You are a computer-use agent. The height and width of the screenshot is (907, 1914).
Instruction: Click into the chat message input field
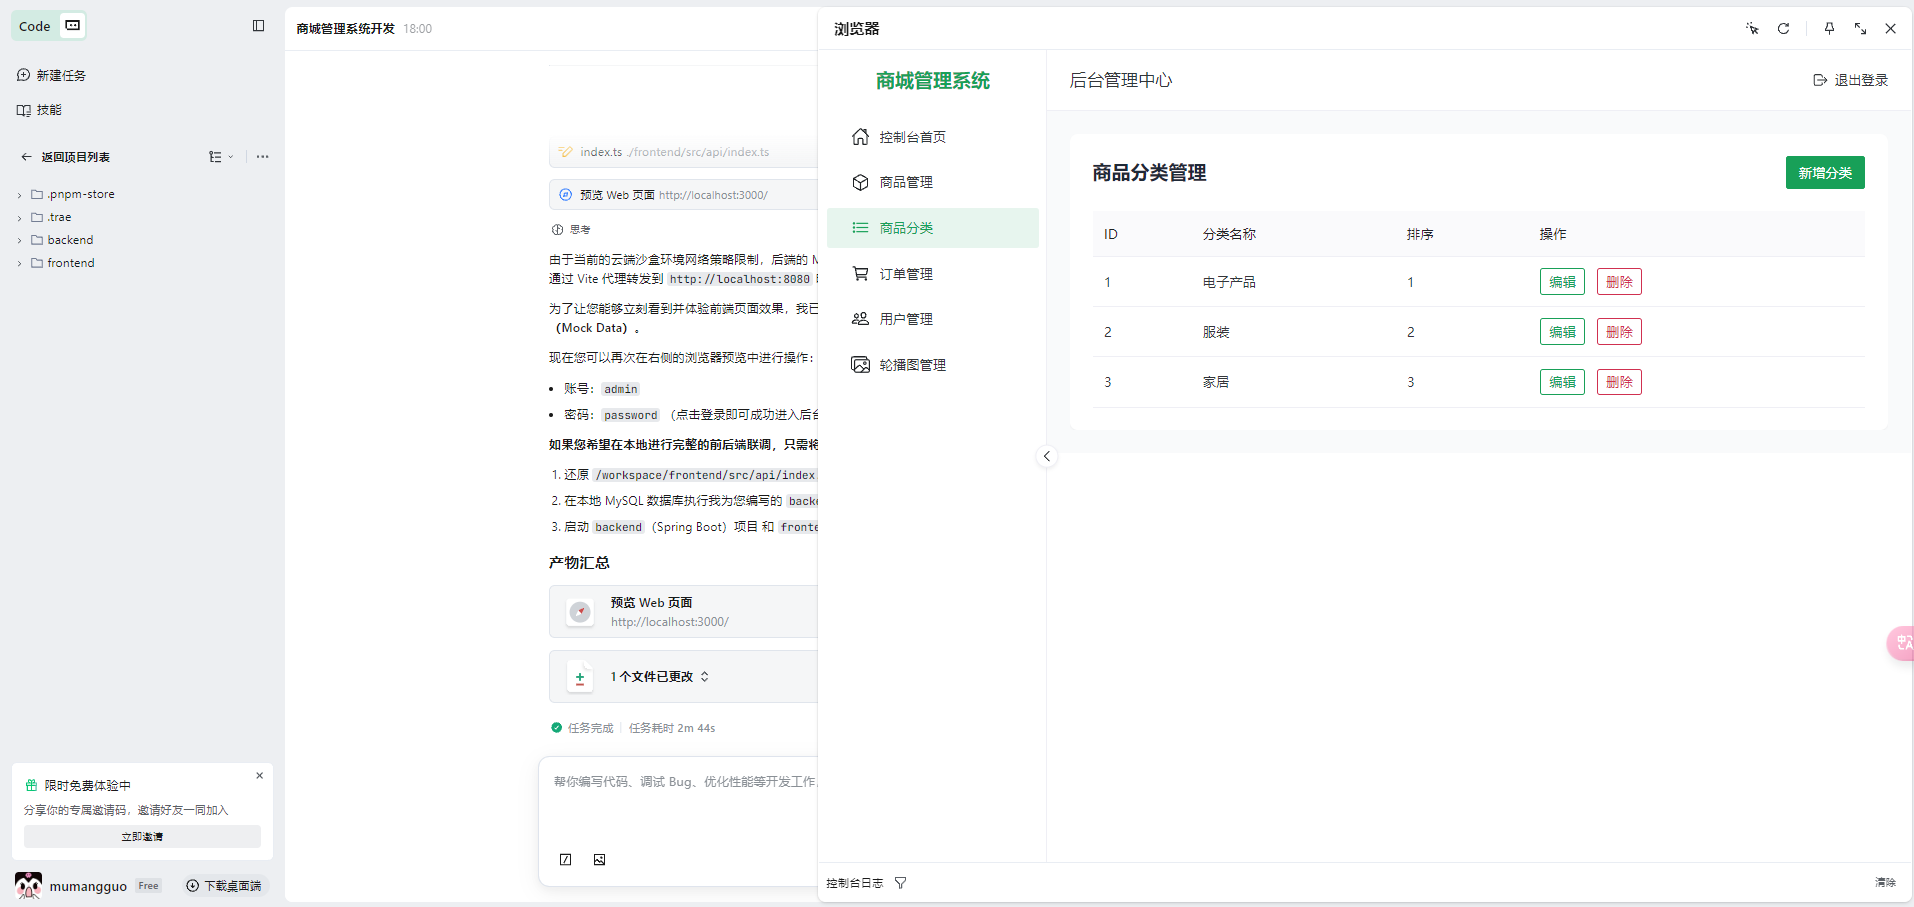coord(680,800)
